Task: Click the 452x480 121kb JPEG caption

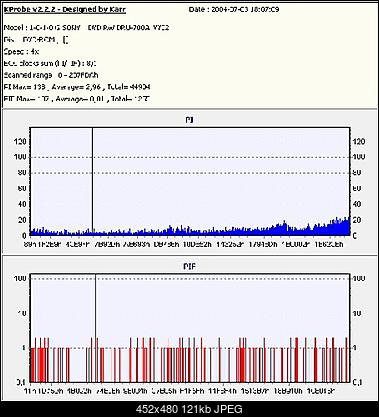Action: point(189,409)
